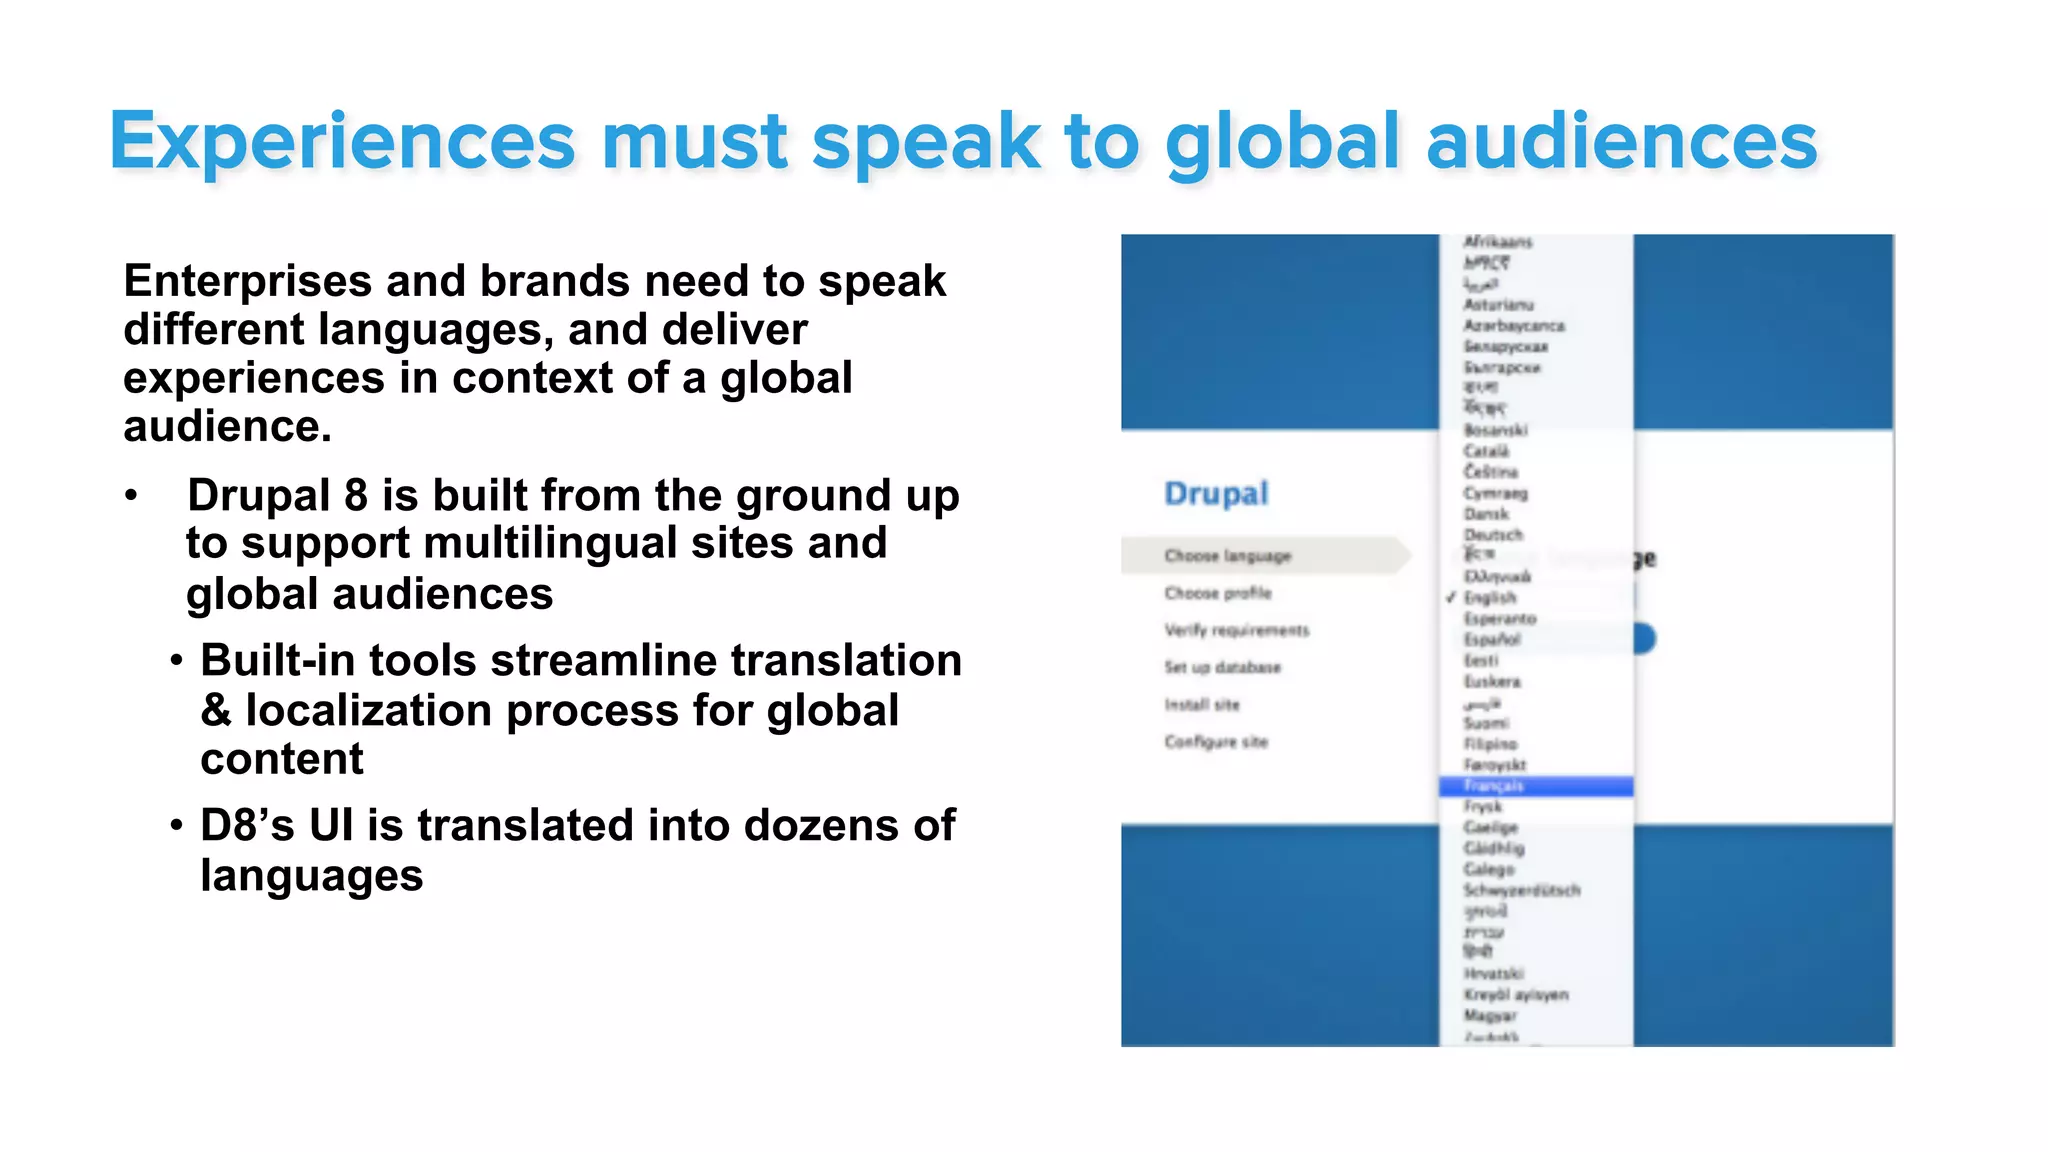The image size is (2048, 1152).
Task: Select Schwyzerdütsch from the dropdown
Action: pos(1522,890)
